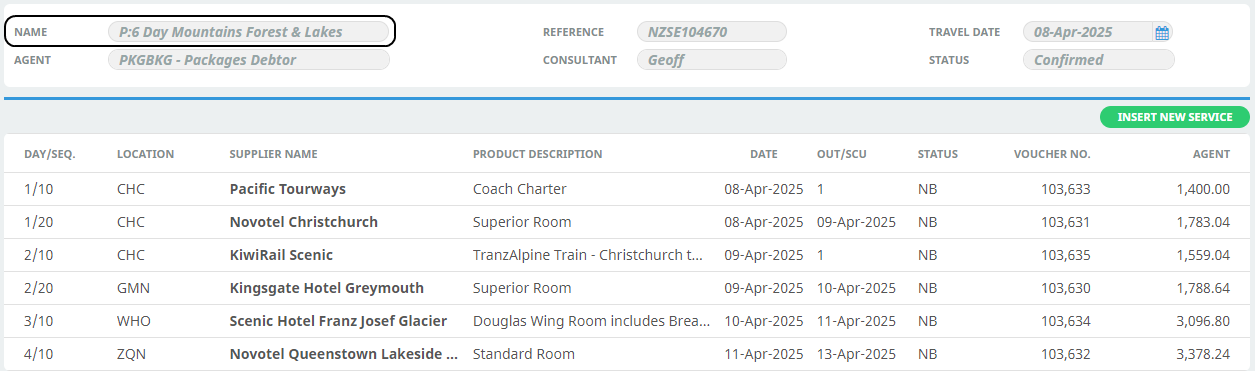Click the Insert New Service button
The image size is (1255, 371).
click(1175, 117)
